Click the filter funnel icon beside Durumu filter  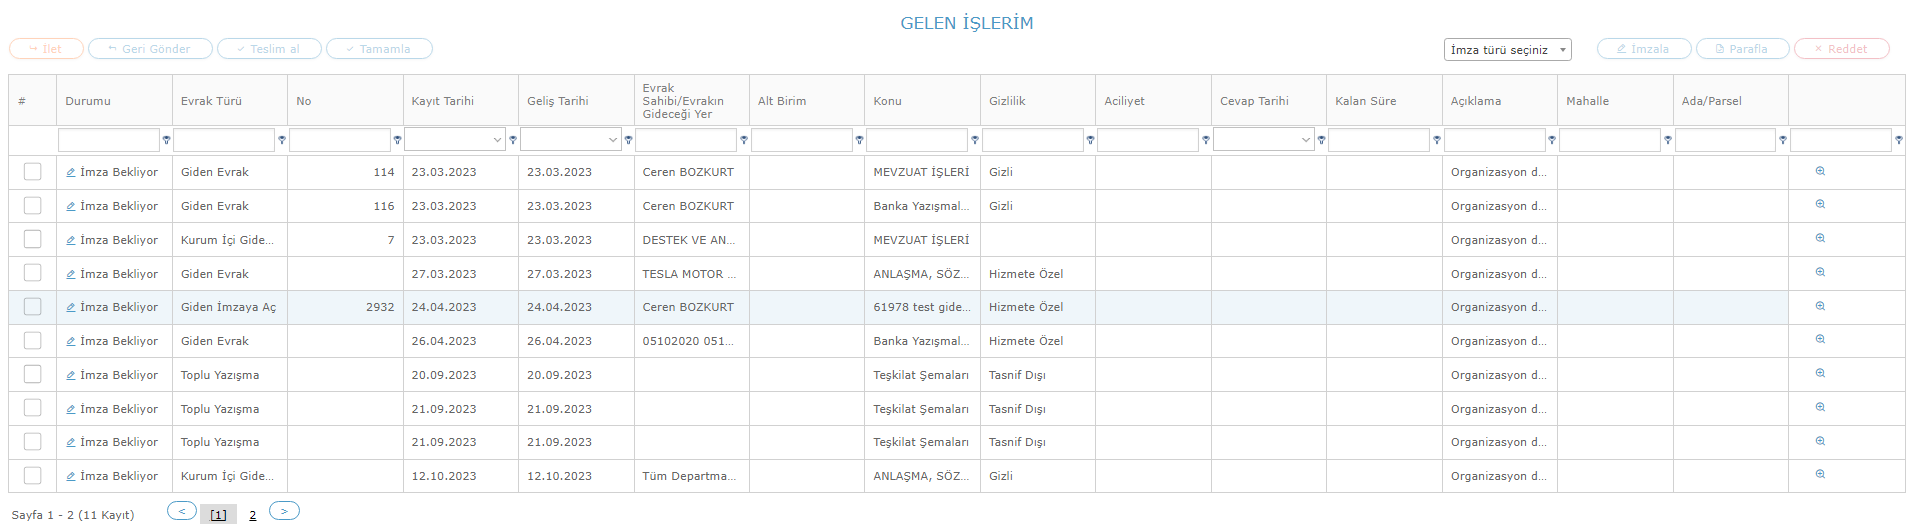(x=166, y=140)
